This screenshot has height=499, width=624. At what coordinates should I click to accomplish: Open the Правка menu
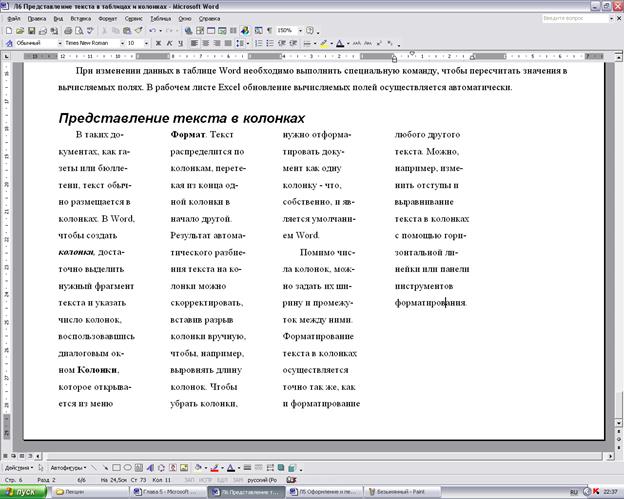(37, 19)
